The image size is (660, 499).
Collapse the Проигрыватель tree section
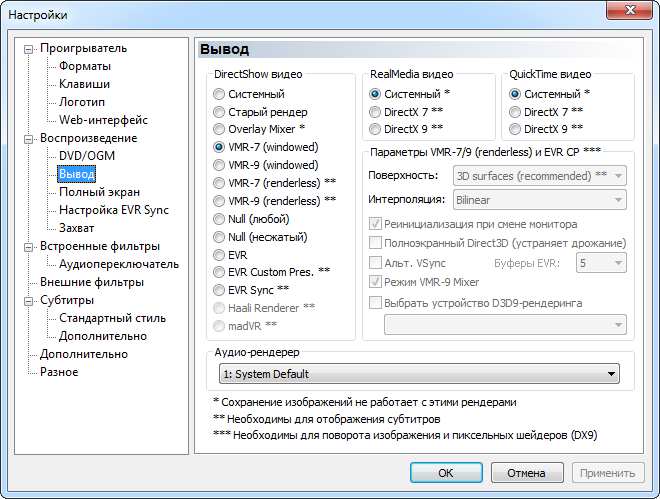pyautogui.click(x=29, y=49)
